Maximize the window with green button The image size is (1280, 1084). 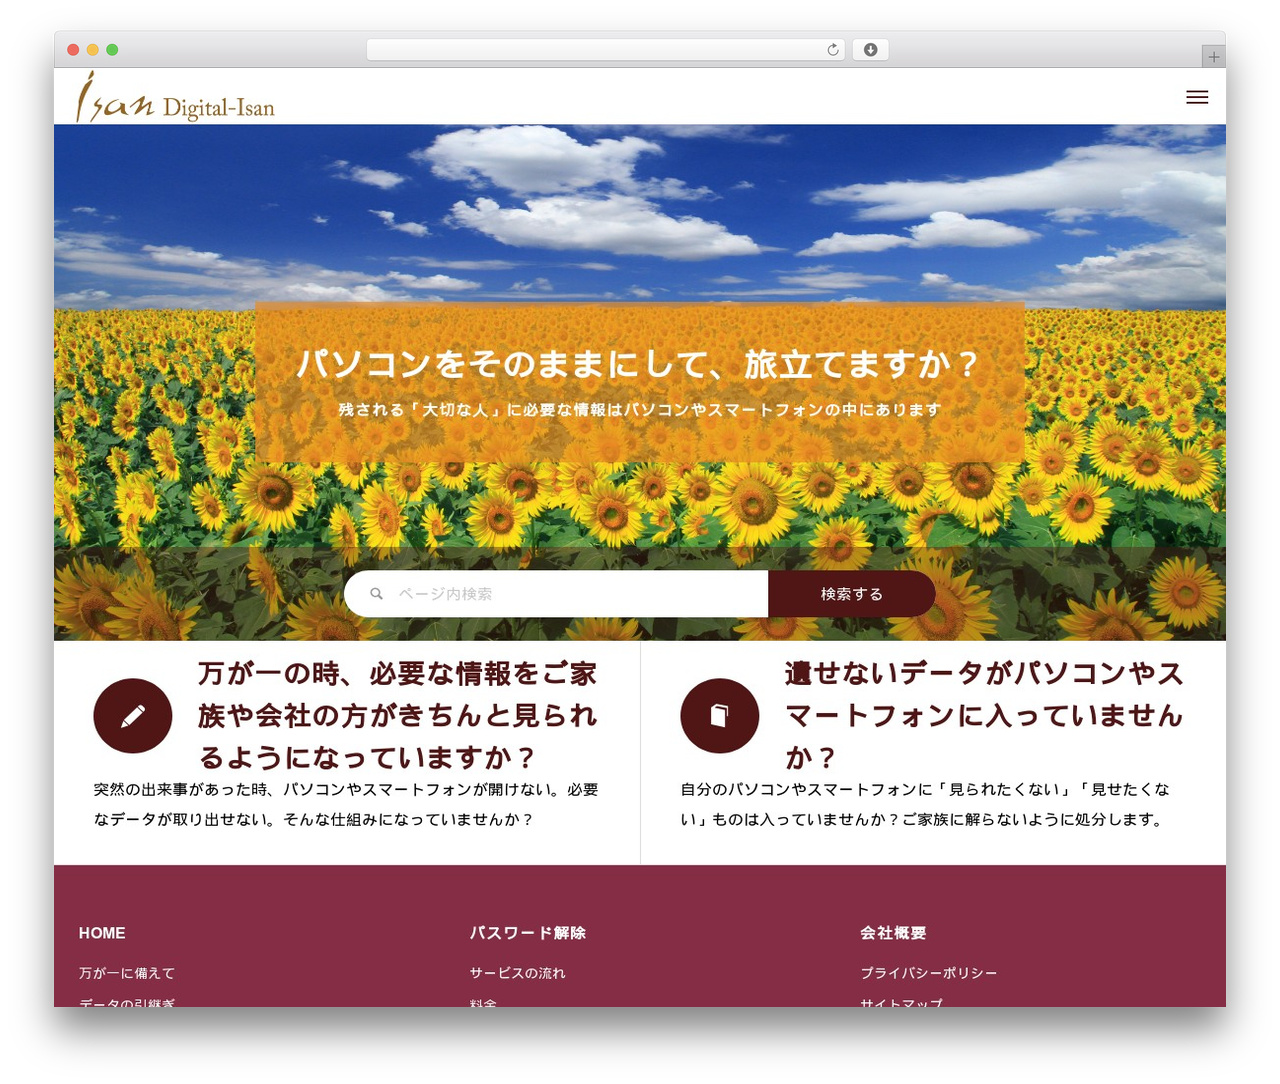[112, 50]
